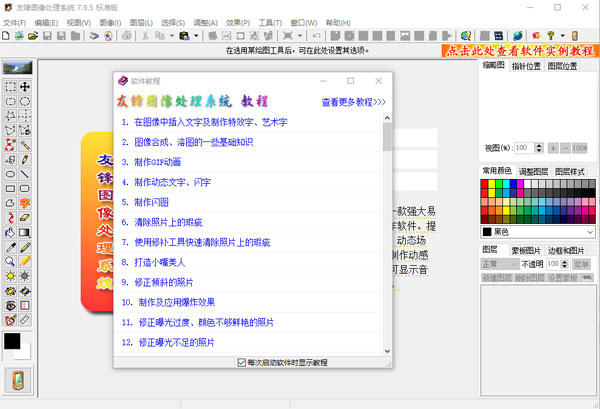Click the open folder toolbar icon
600x409 pixels.
(33, 36)
